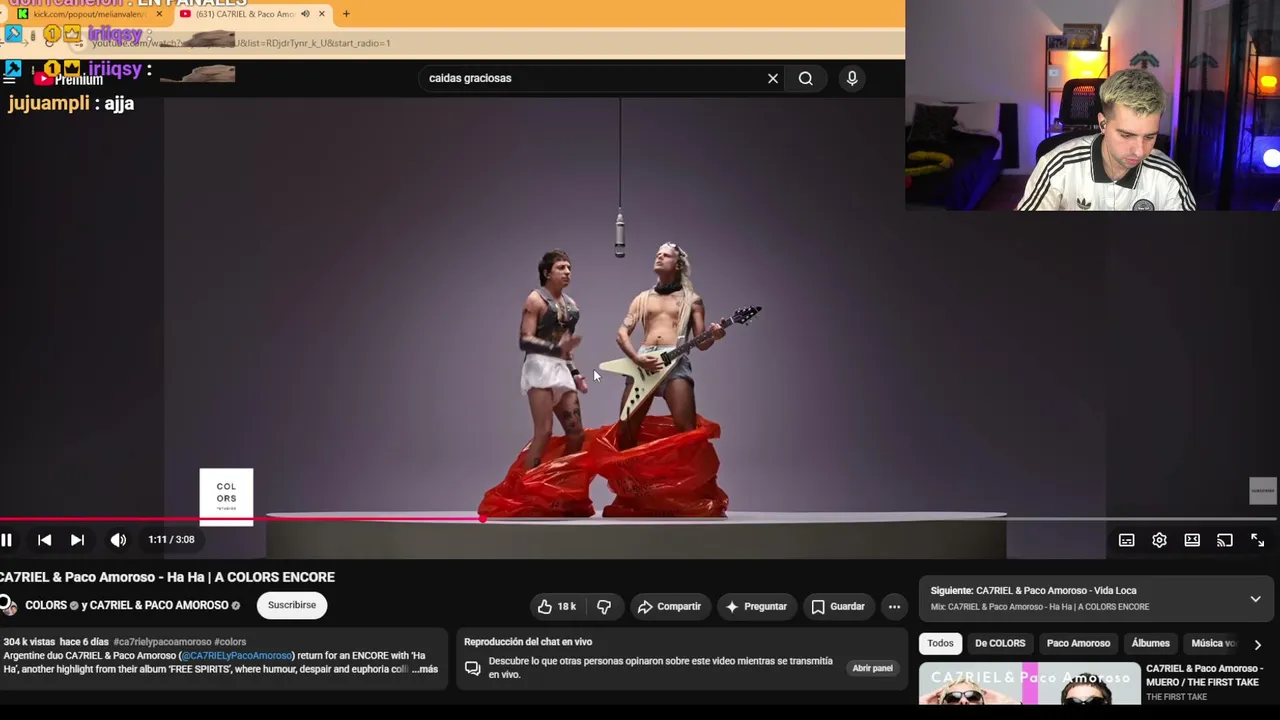This screenshot has height=720, width=1280.
Task: Close the kick.com browser tab
Action: coord(159,14)
